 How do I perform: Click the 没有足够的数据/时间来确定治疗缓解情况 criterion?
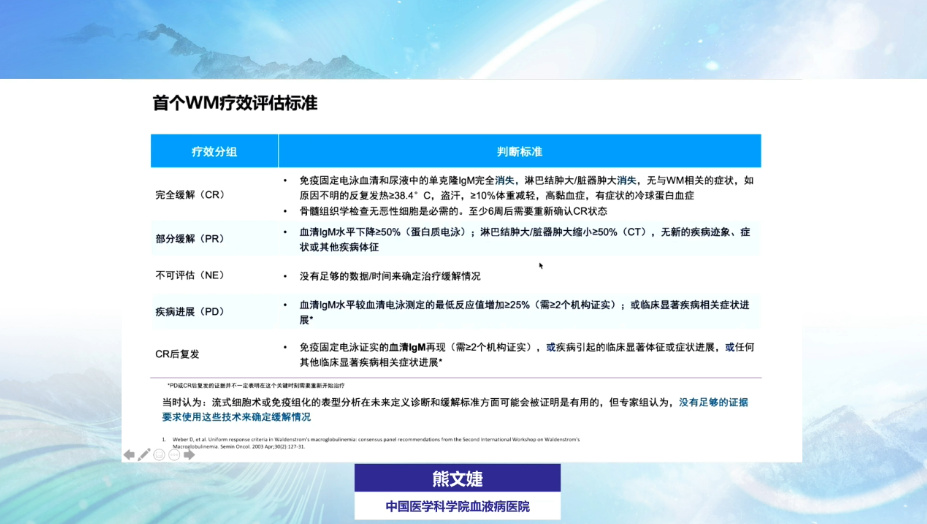pos(390,276)
